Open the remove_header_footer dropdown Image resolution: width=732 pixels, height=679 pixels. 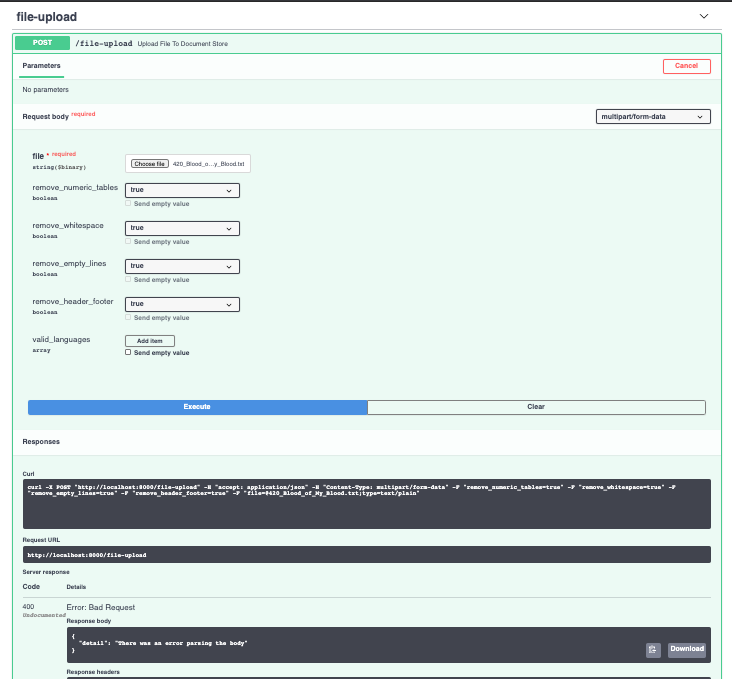[x=182, y=304]
